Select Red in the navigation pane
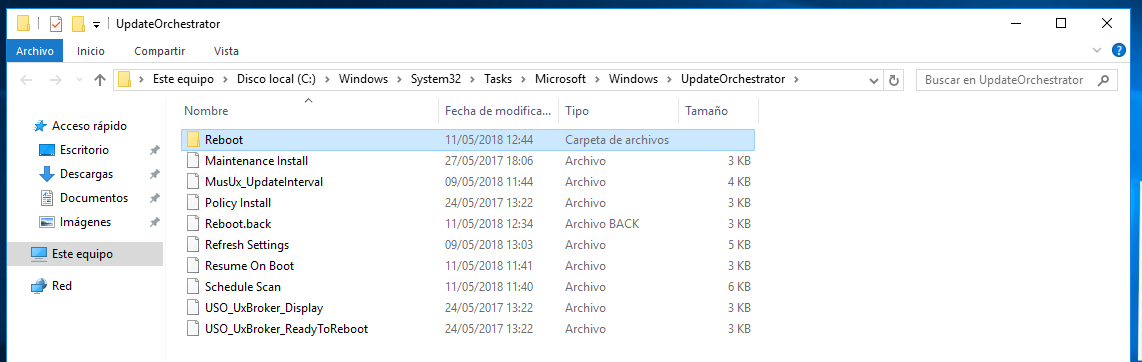 coord(62,286)
